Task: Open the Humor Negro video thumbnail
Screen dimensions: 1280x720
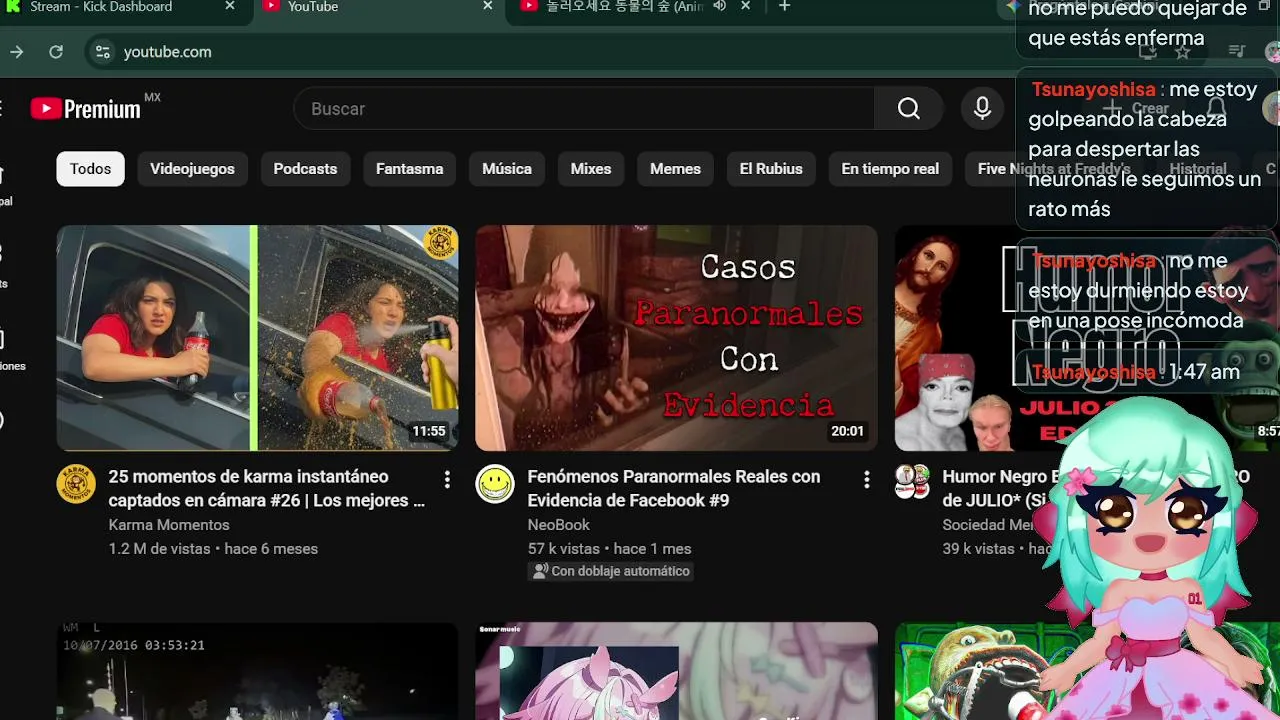Action: pyautogui.click(x=1087, y=338)
